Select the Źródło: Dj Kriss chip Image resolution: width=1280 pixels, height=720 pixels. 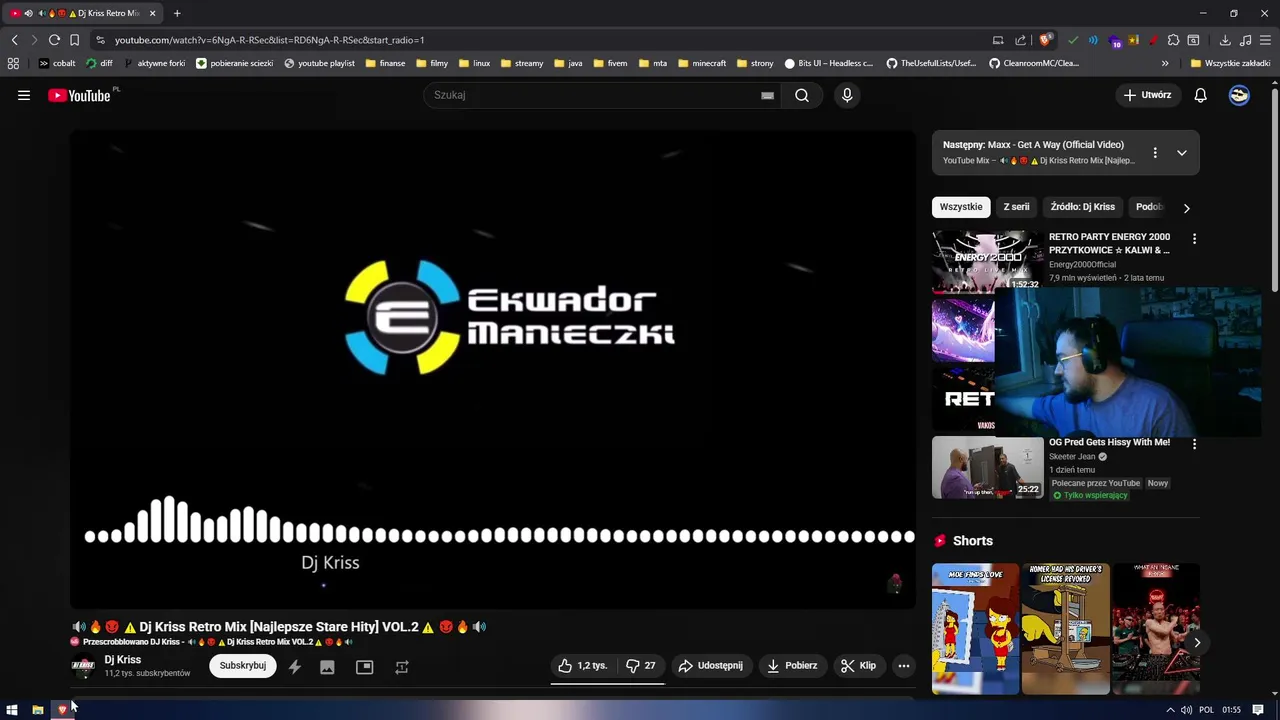(1083, 207)
